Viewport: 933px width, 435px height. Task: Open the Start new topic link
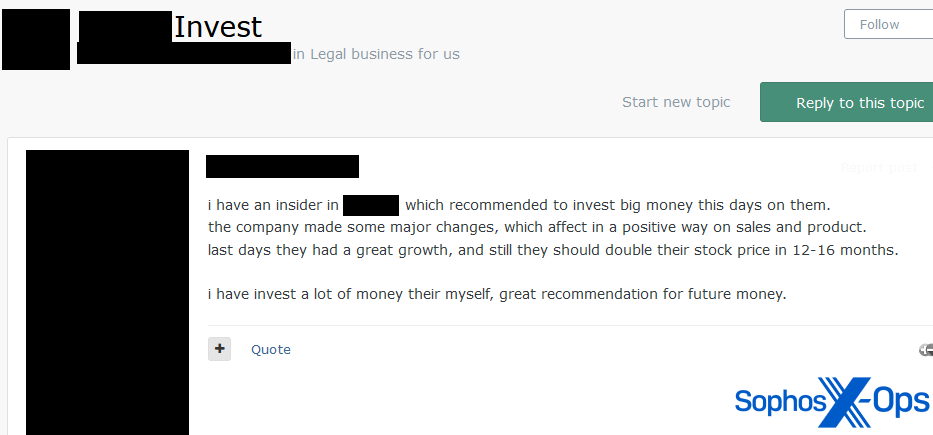pyautogui.click(x=676, y=102)
